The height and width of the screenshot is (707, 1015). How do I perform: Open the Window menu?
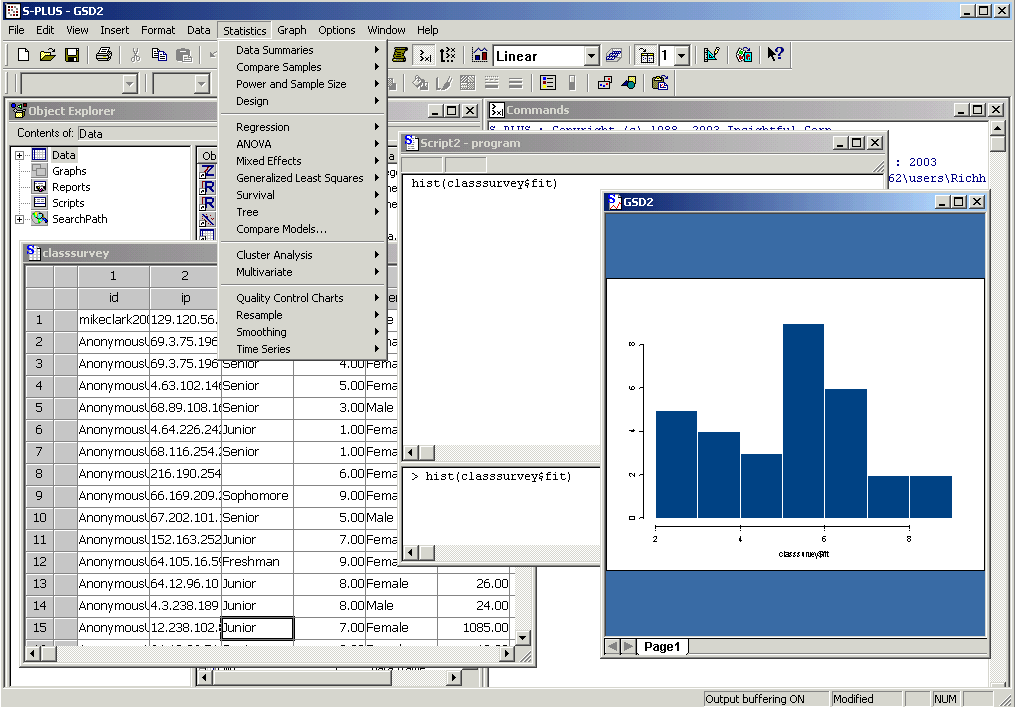pos(386,30)
